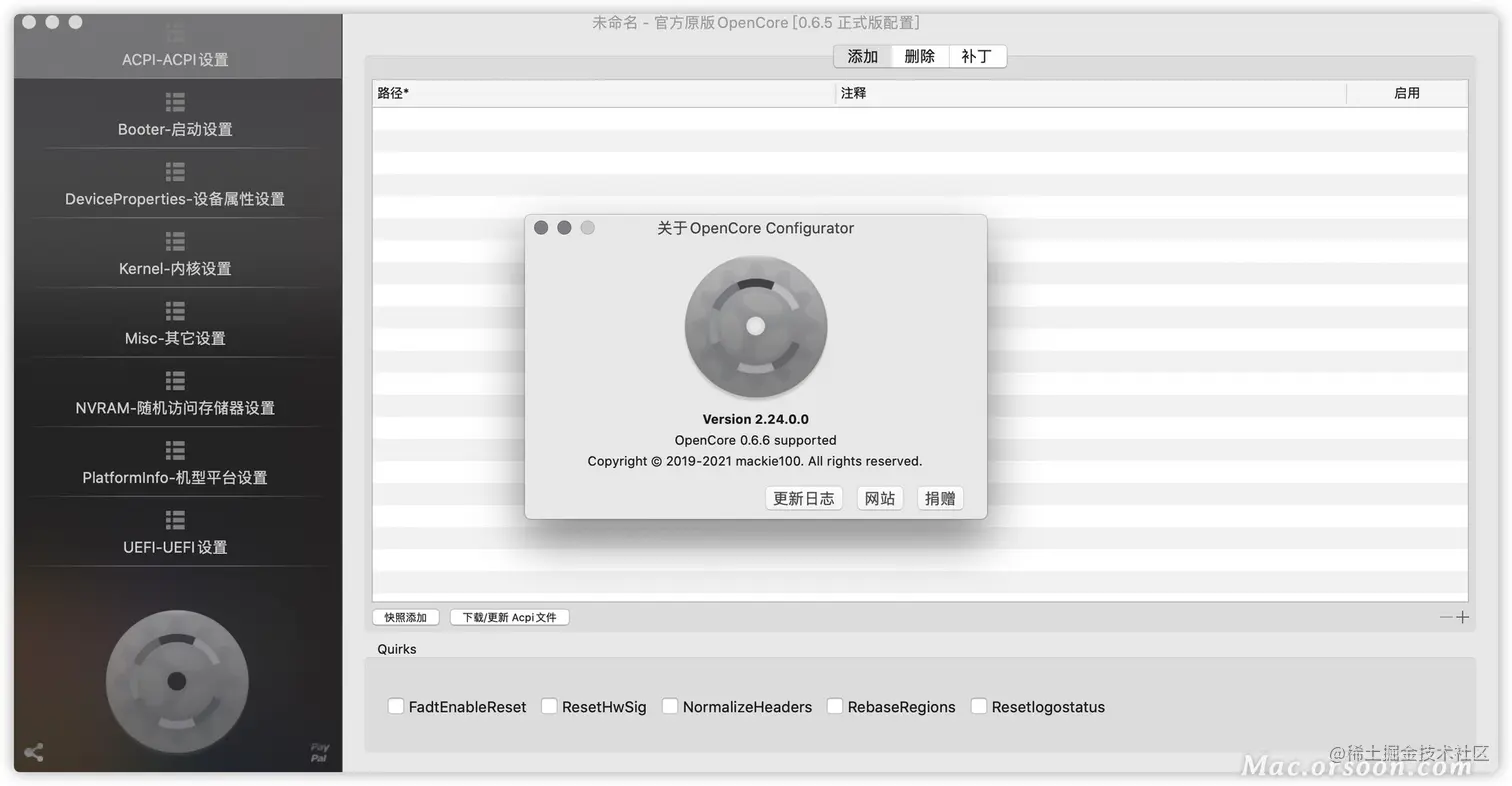Click the PayPal donate icon in the sidebar
Screen dimensions: 1512x786
tap(319, 752)
